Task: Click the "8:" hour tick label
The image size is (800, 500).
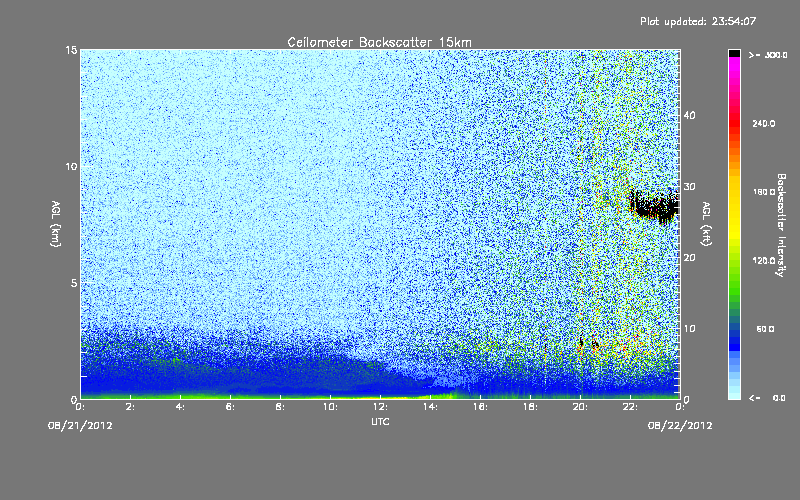Action: tap(281, 407)
